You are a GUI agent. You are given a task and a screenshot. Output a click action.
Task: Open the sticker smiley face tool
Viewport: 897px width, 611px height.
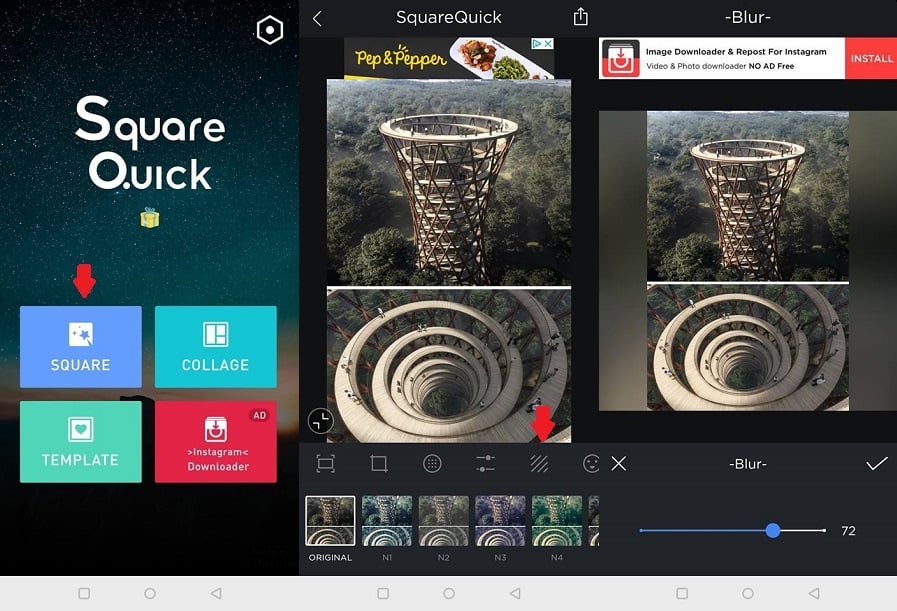coord(591,463)
